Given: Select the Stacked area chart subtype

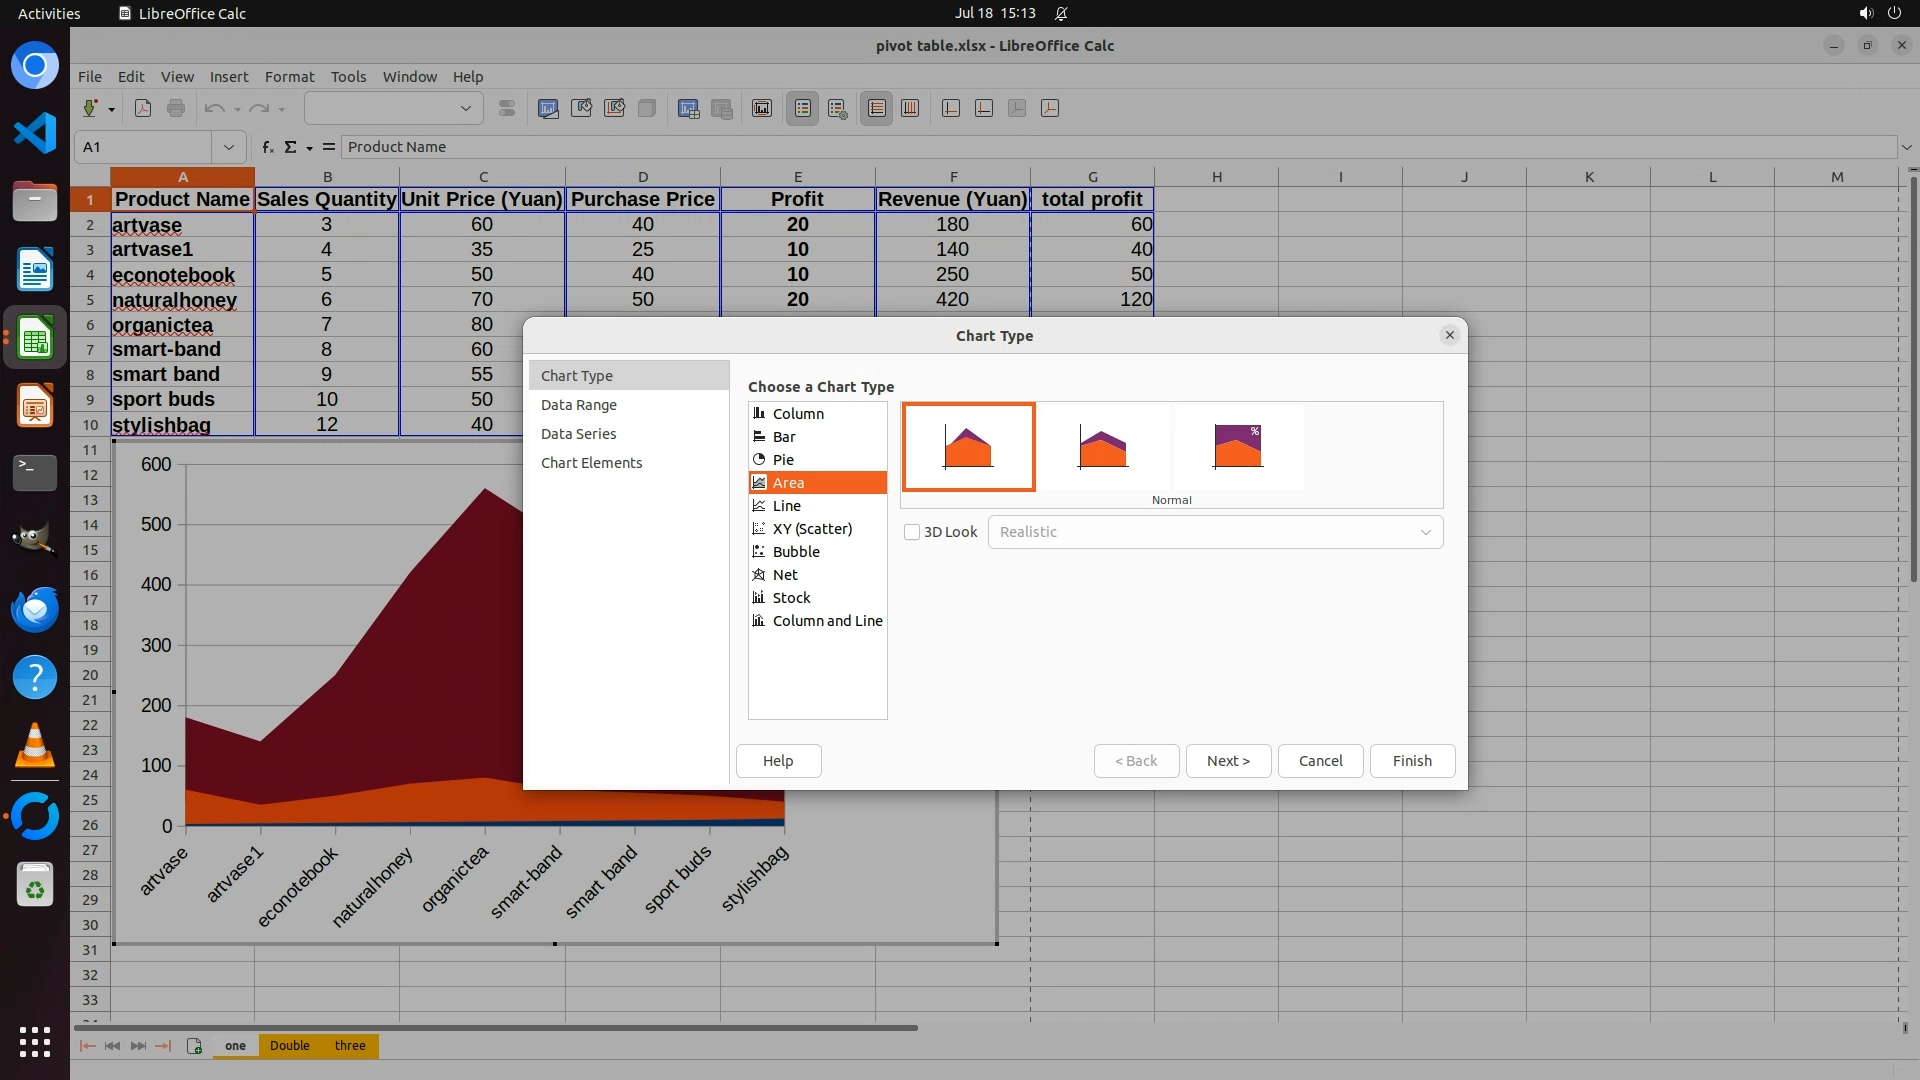Looking at the screenshot, I should pyautogui.click(x=1103, y=447).
